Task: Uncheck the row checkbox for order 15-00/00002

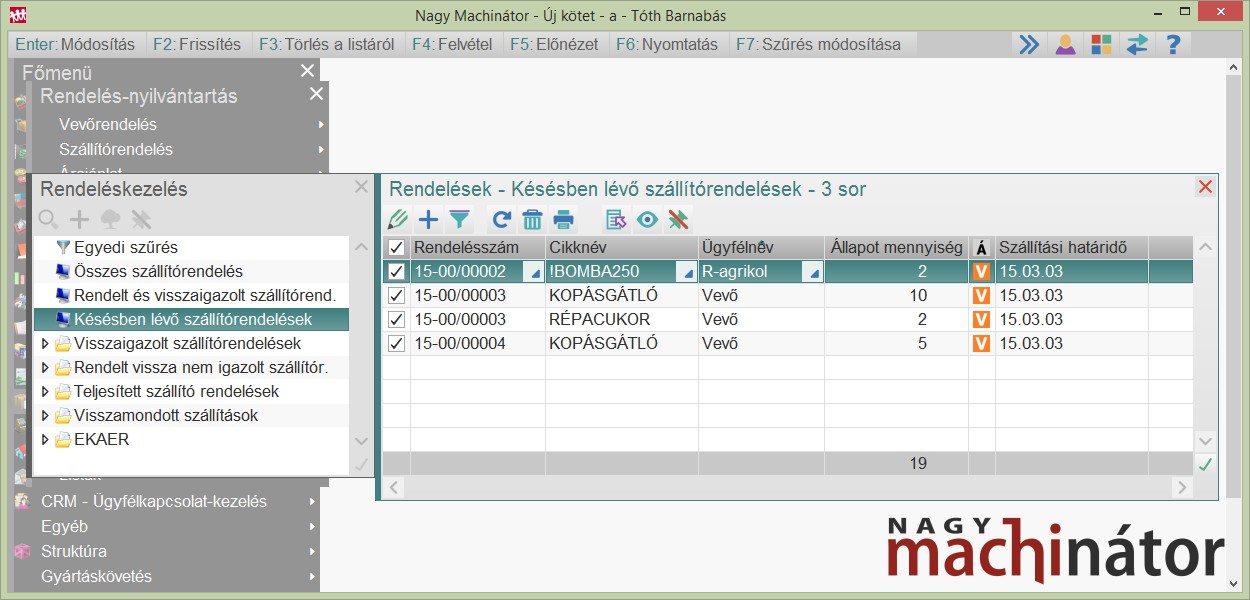Action: point(396,271)
